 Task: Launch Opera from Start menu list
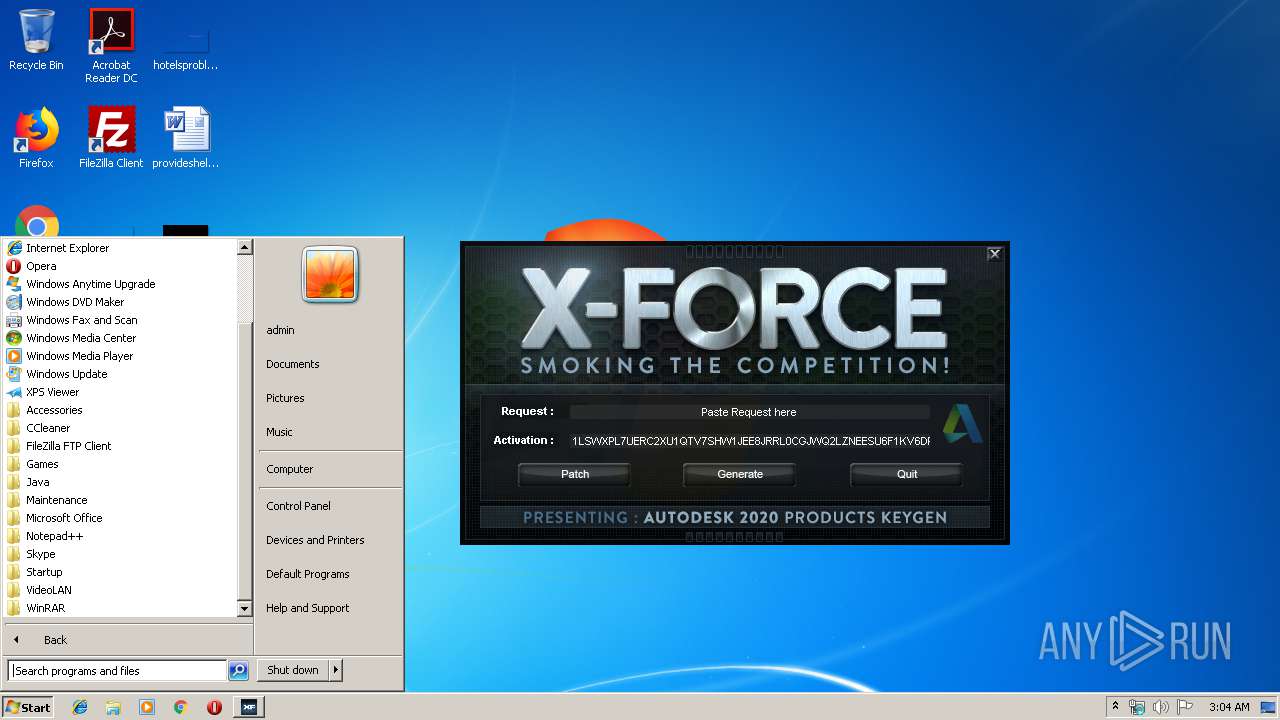41,266
